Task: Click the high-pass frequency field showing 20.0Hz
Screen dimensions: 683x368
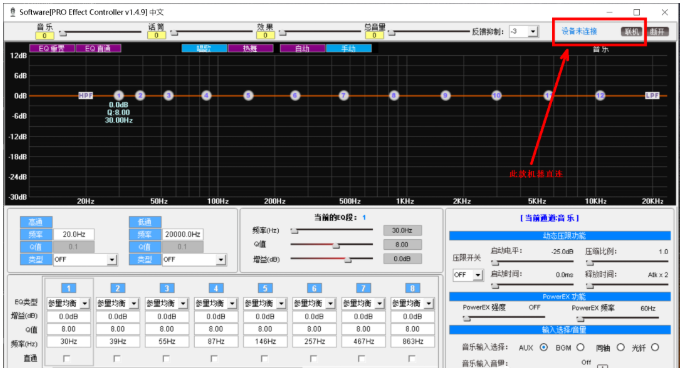Action: coord(74,234)
